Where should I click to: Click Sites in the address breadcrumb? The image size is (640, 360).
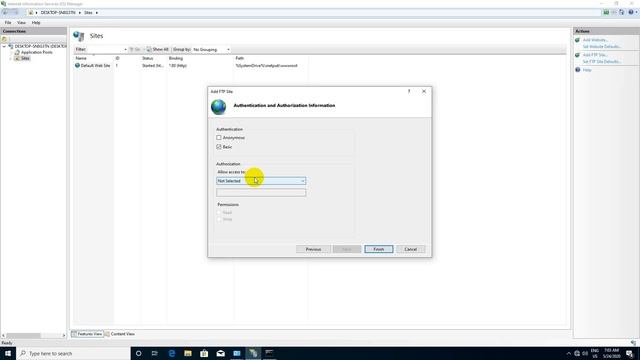[88, 13]
